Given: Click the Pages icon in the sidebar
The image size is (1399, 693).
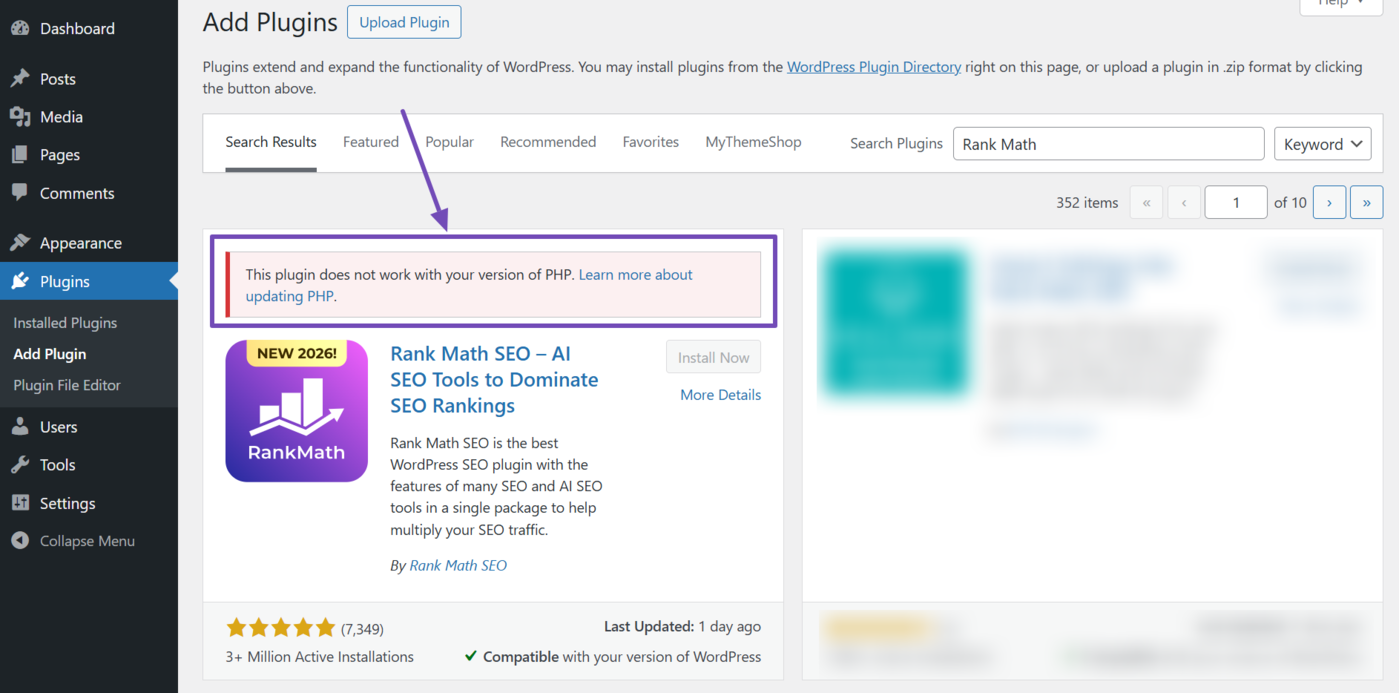Looking at the screenshot, I should click(20, 155).
